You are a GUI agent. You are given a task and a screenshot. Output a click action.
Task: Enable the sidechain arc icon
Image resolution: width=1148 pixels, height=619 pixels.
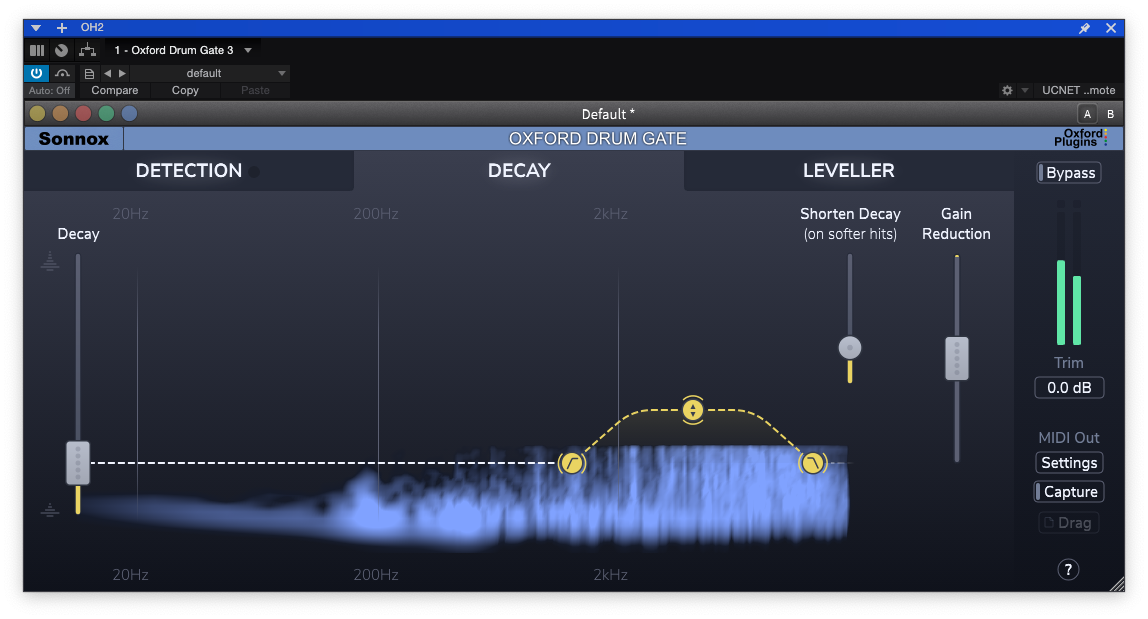pyautogui.click(x=62, y=73)
